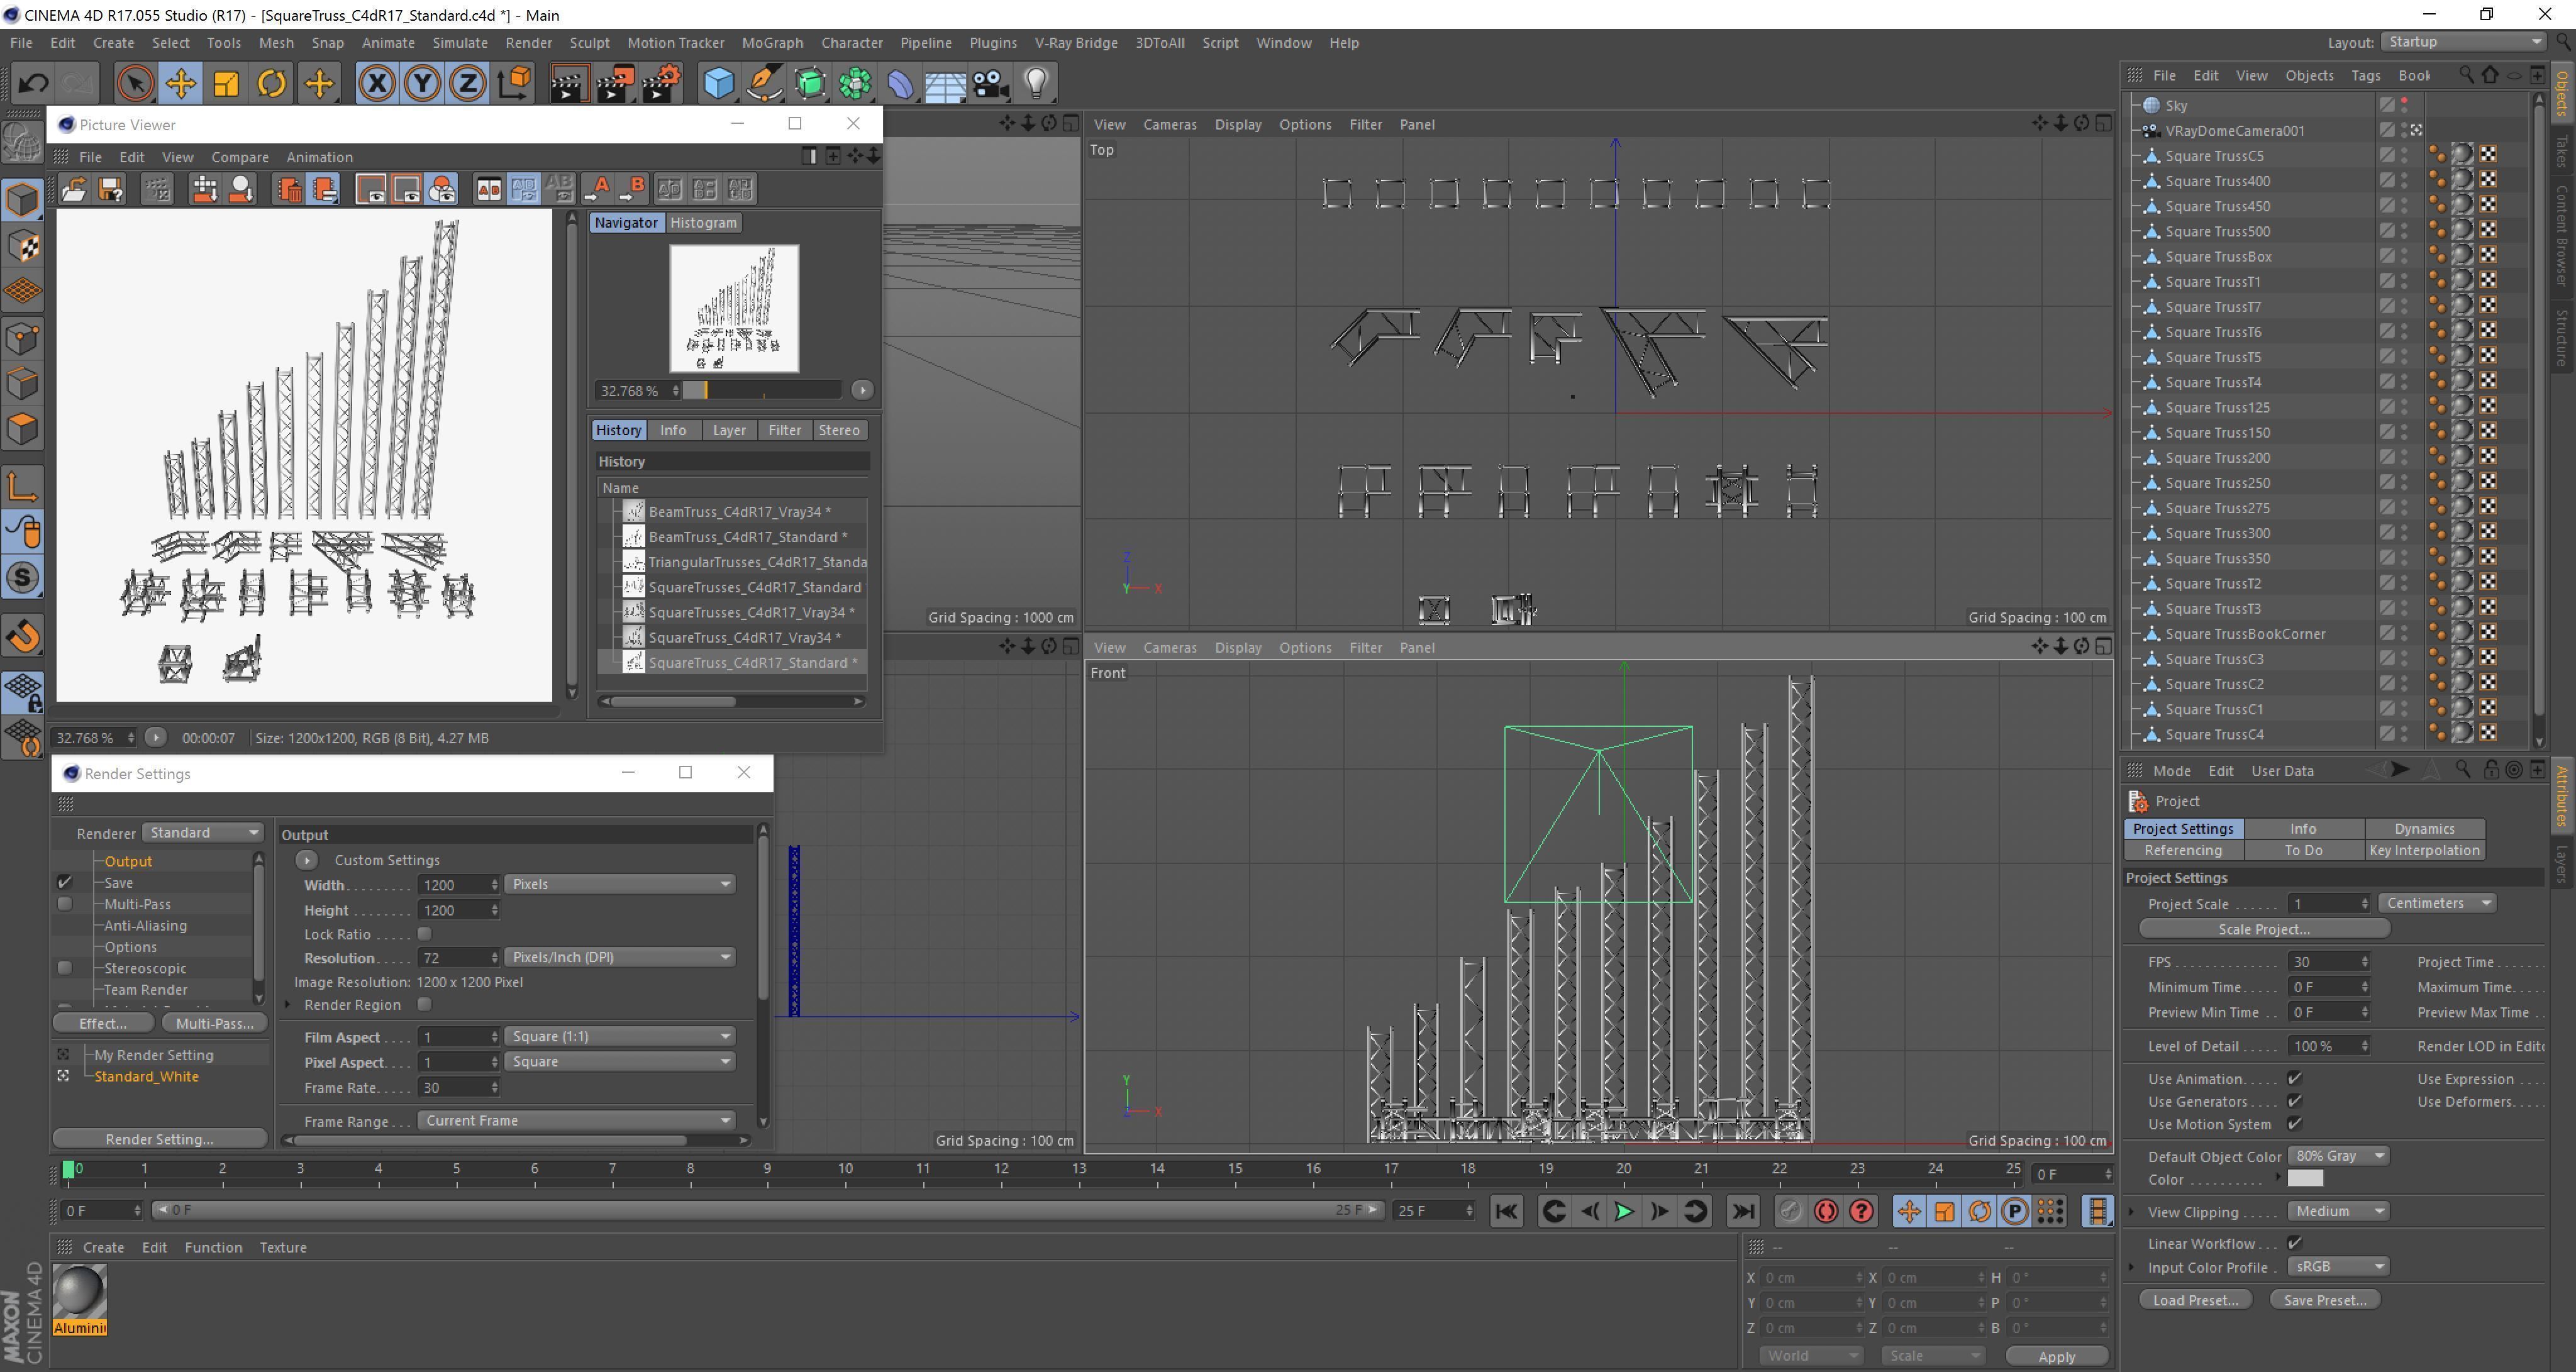Open the Centimeters unit dropdown
This screenshot has width=2576, height=1372.
[2438, 903]
